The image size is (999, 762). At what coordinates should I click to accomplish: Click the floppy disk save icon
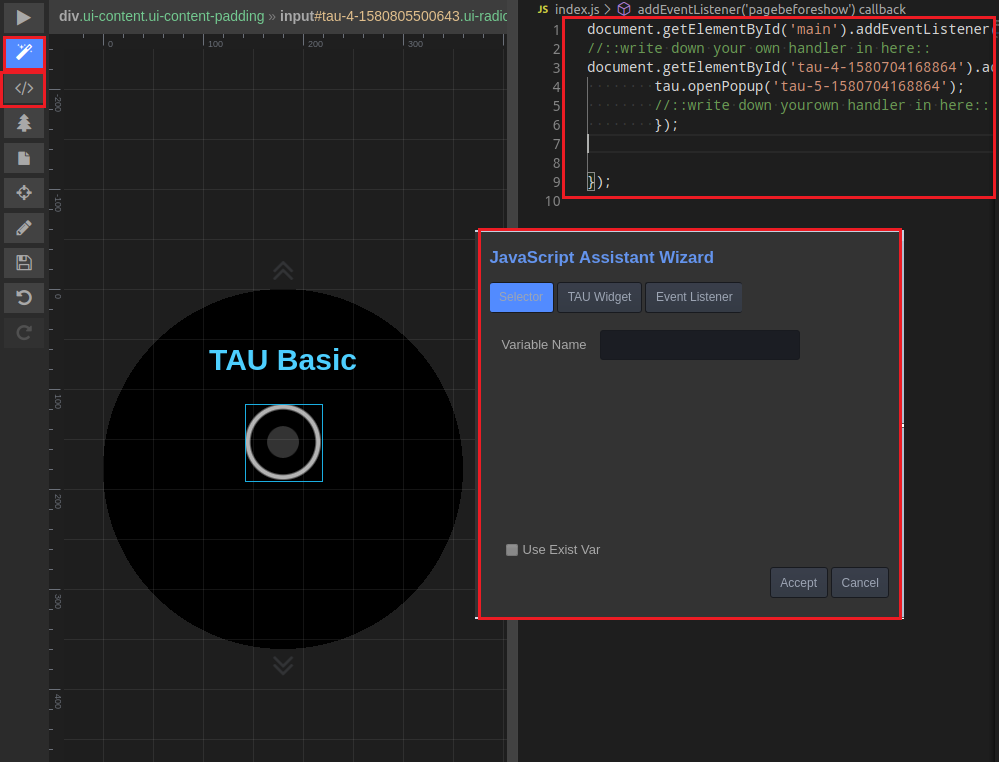tap(24, 263)
